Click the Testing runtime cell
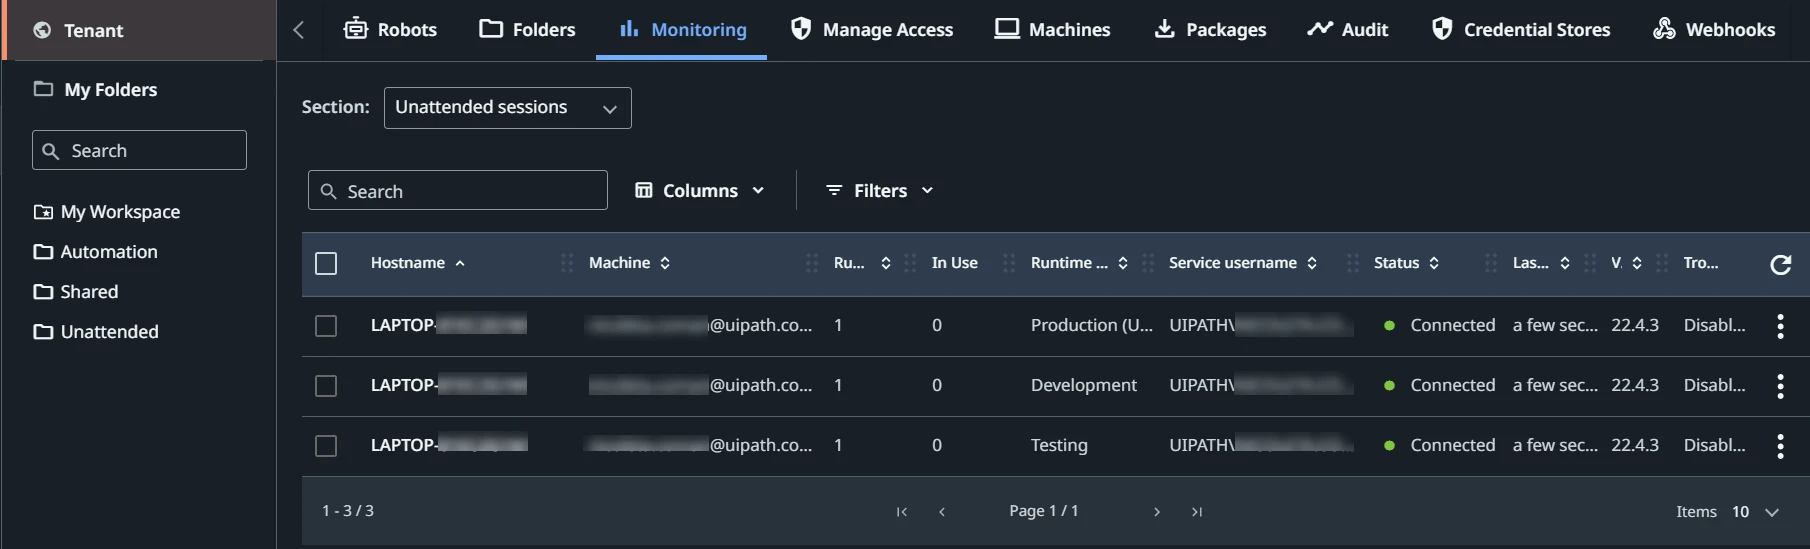The width and height of the screenshot is (1810, 549). 1059,446
